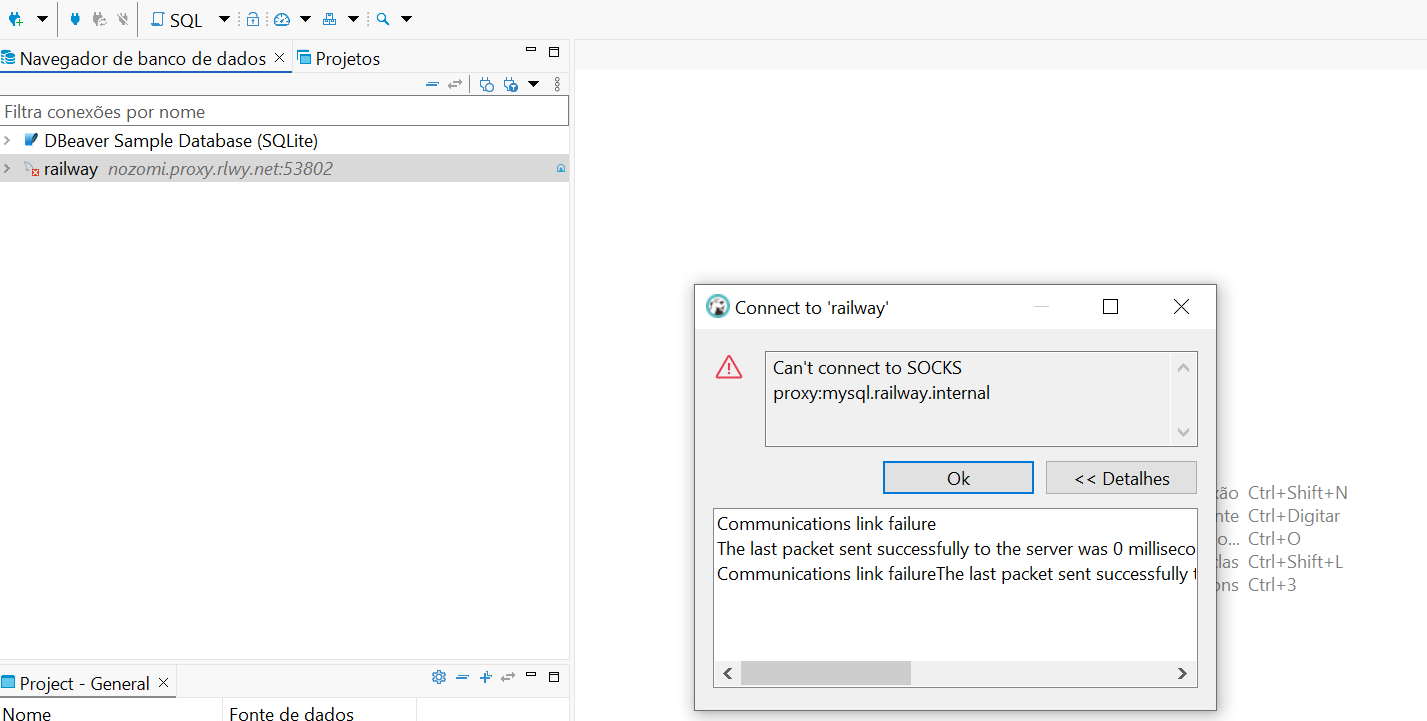Open the SQL editor button
The image size is (1427, 721).
(x=178, y=20)
